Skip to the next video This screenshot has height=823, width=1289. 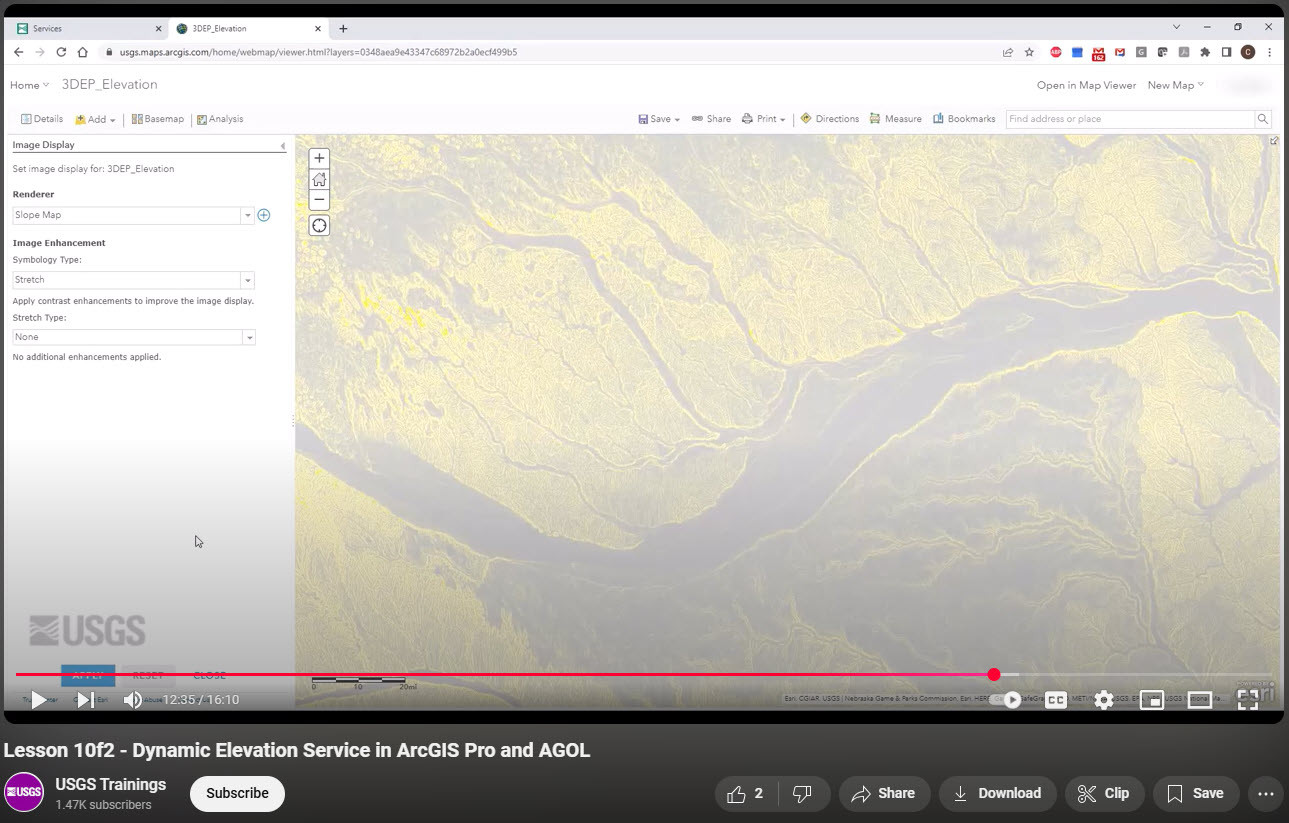(x=86, y=700)
